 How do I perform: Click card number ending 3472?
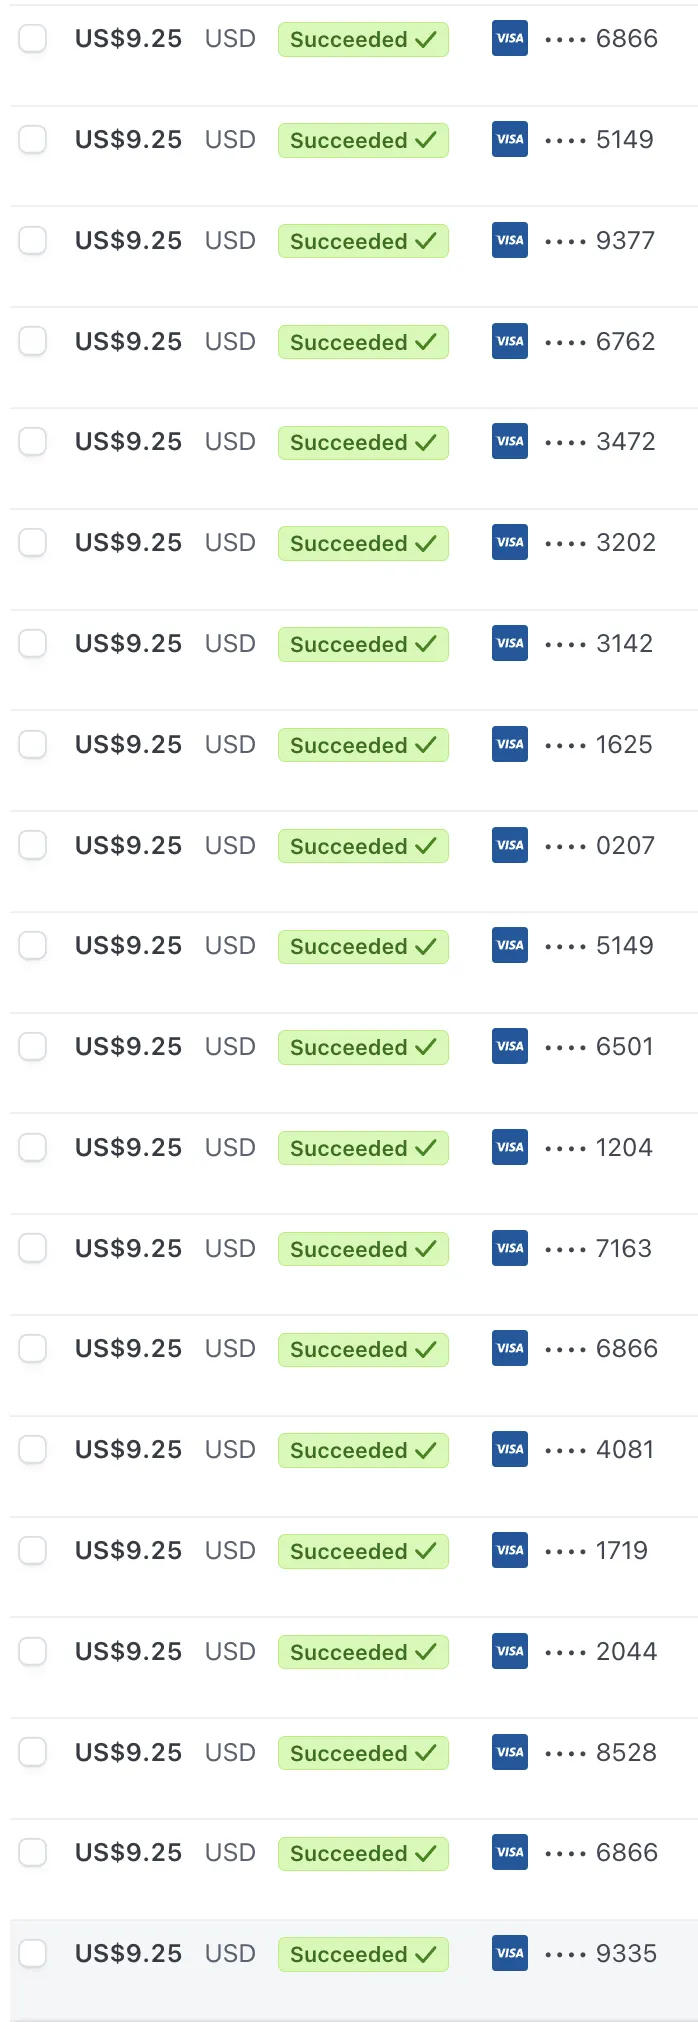click(x=600, y=441)
